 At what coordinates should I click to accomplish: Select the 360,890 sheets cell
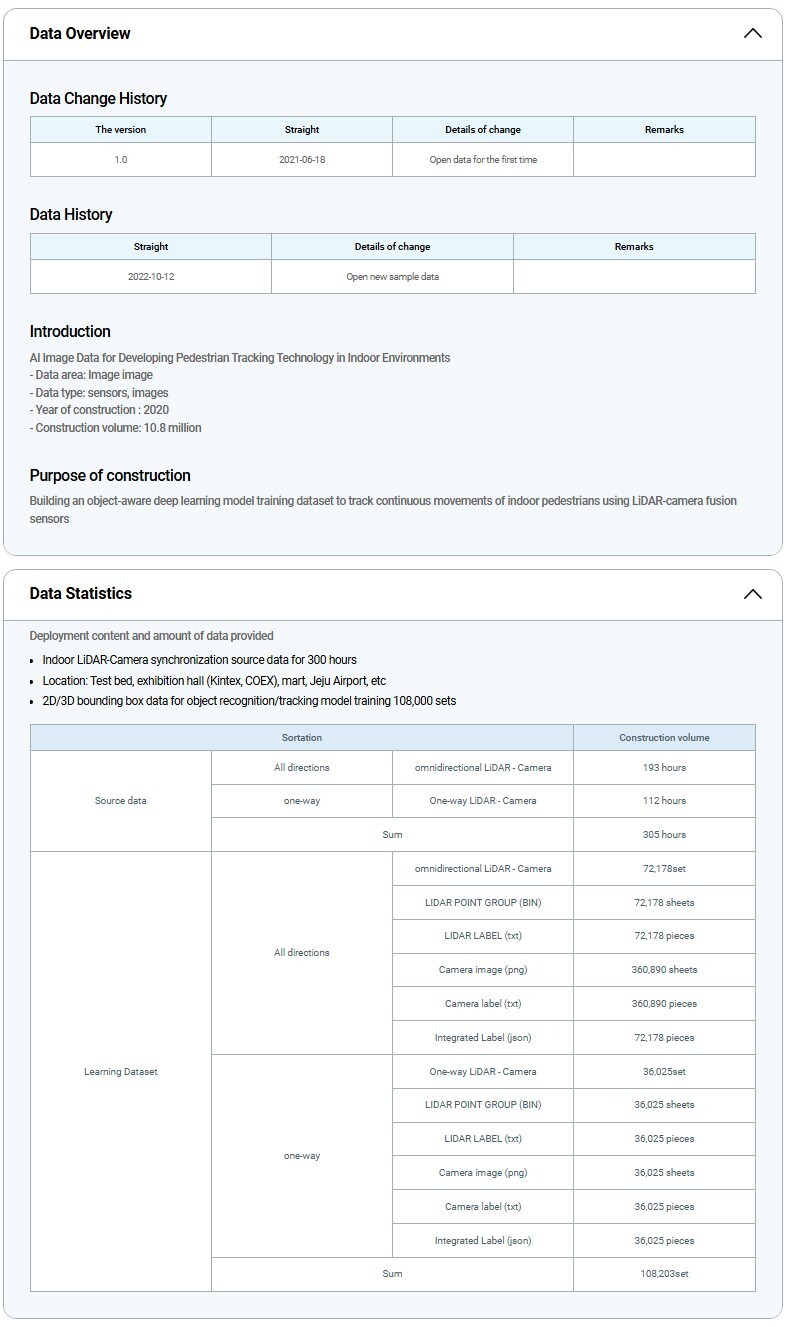pyautogui.click(x=664, y=969)
